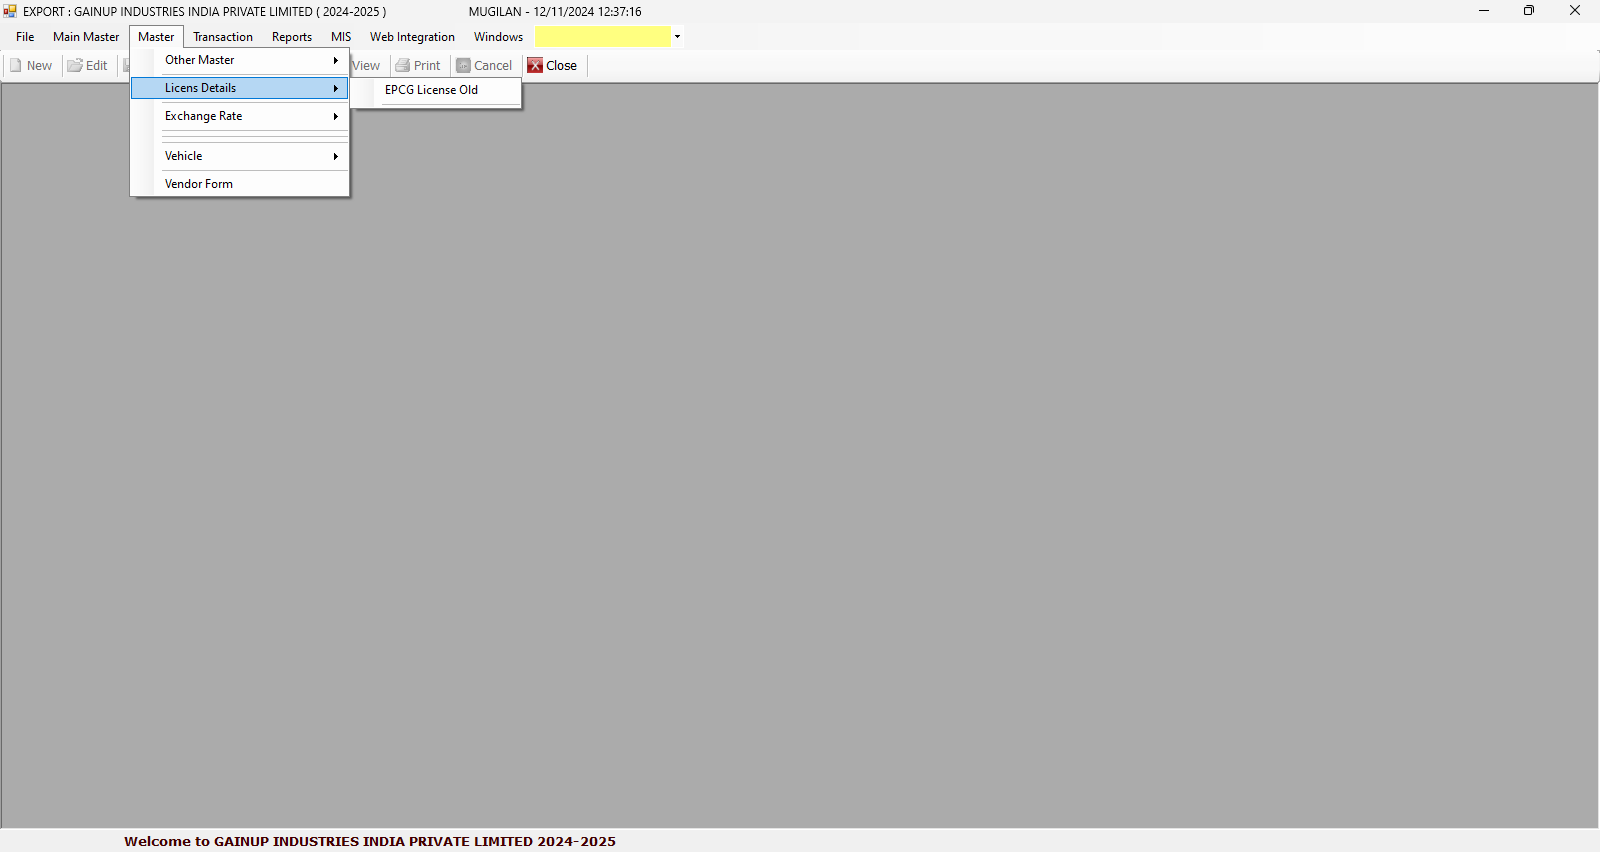This screenshot has height=852, width=1600.
Task: Click the Cancel toolbar icon
Action: pyautogui.click(x=463, y=66)
